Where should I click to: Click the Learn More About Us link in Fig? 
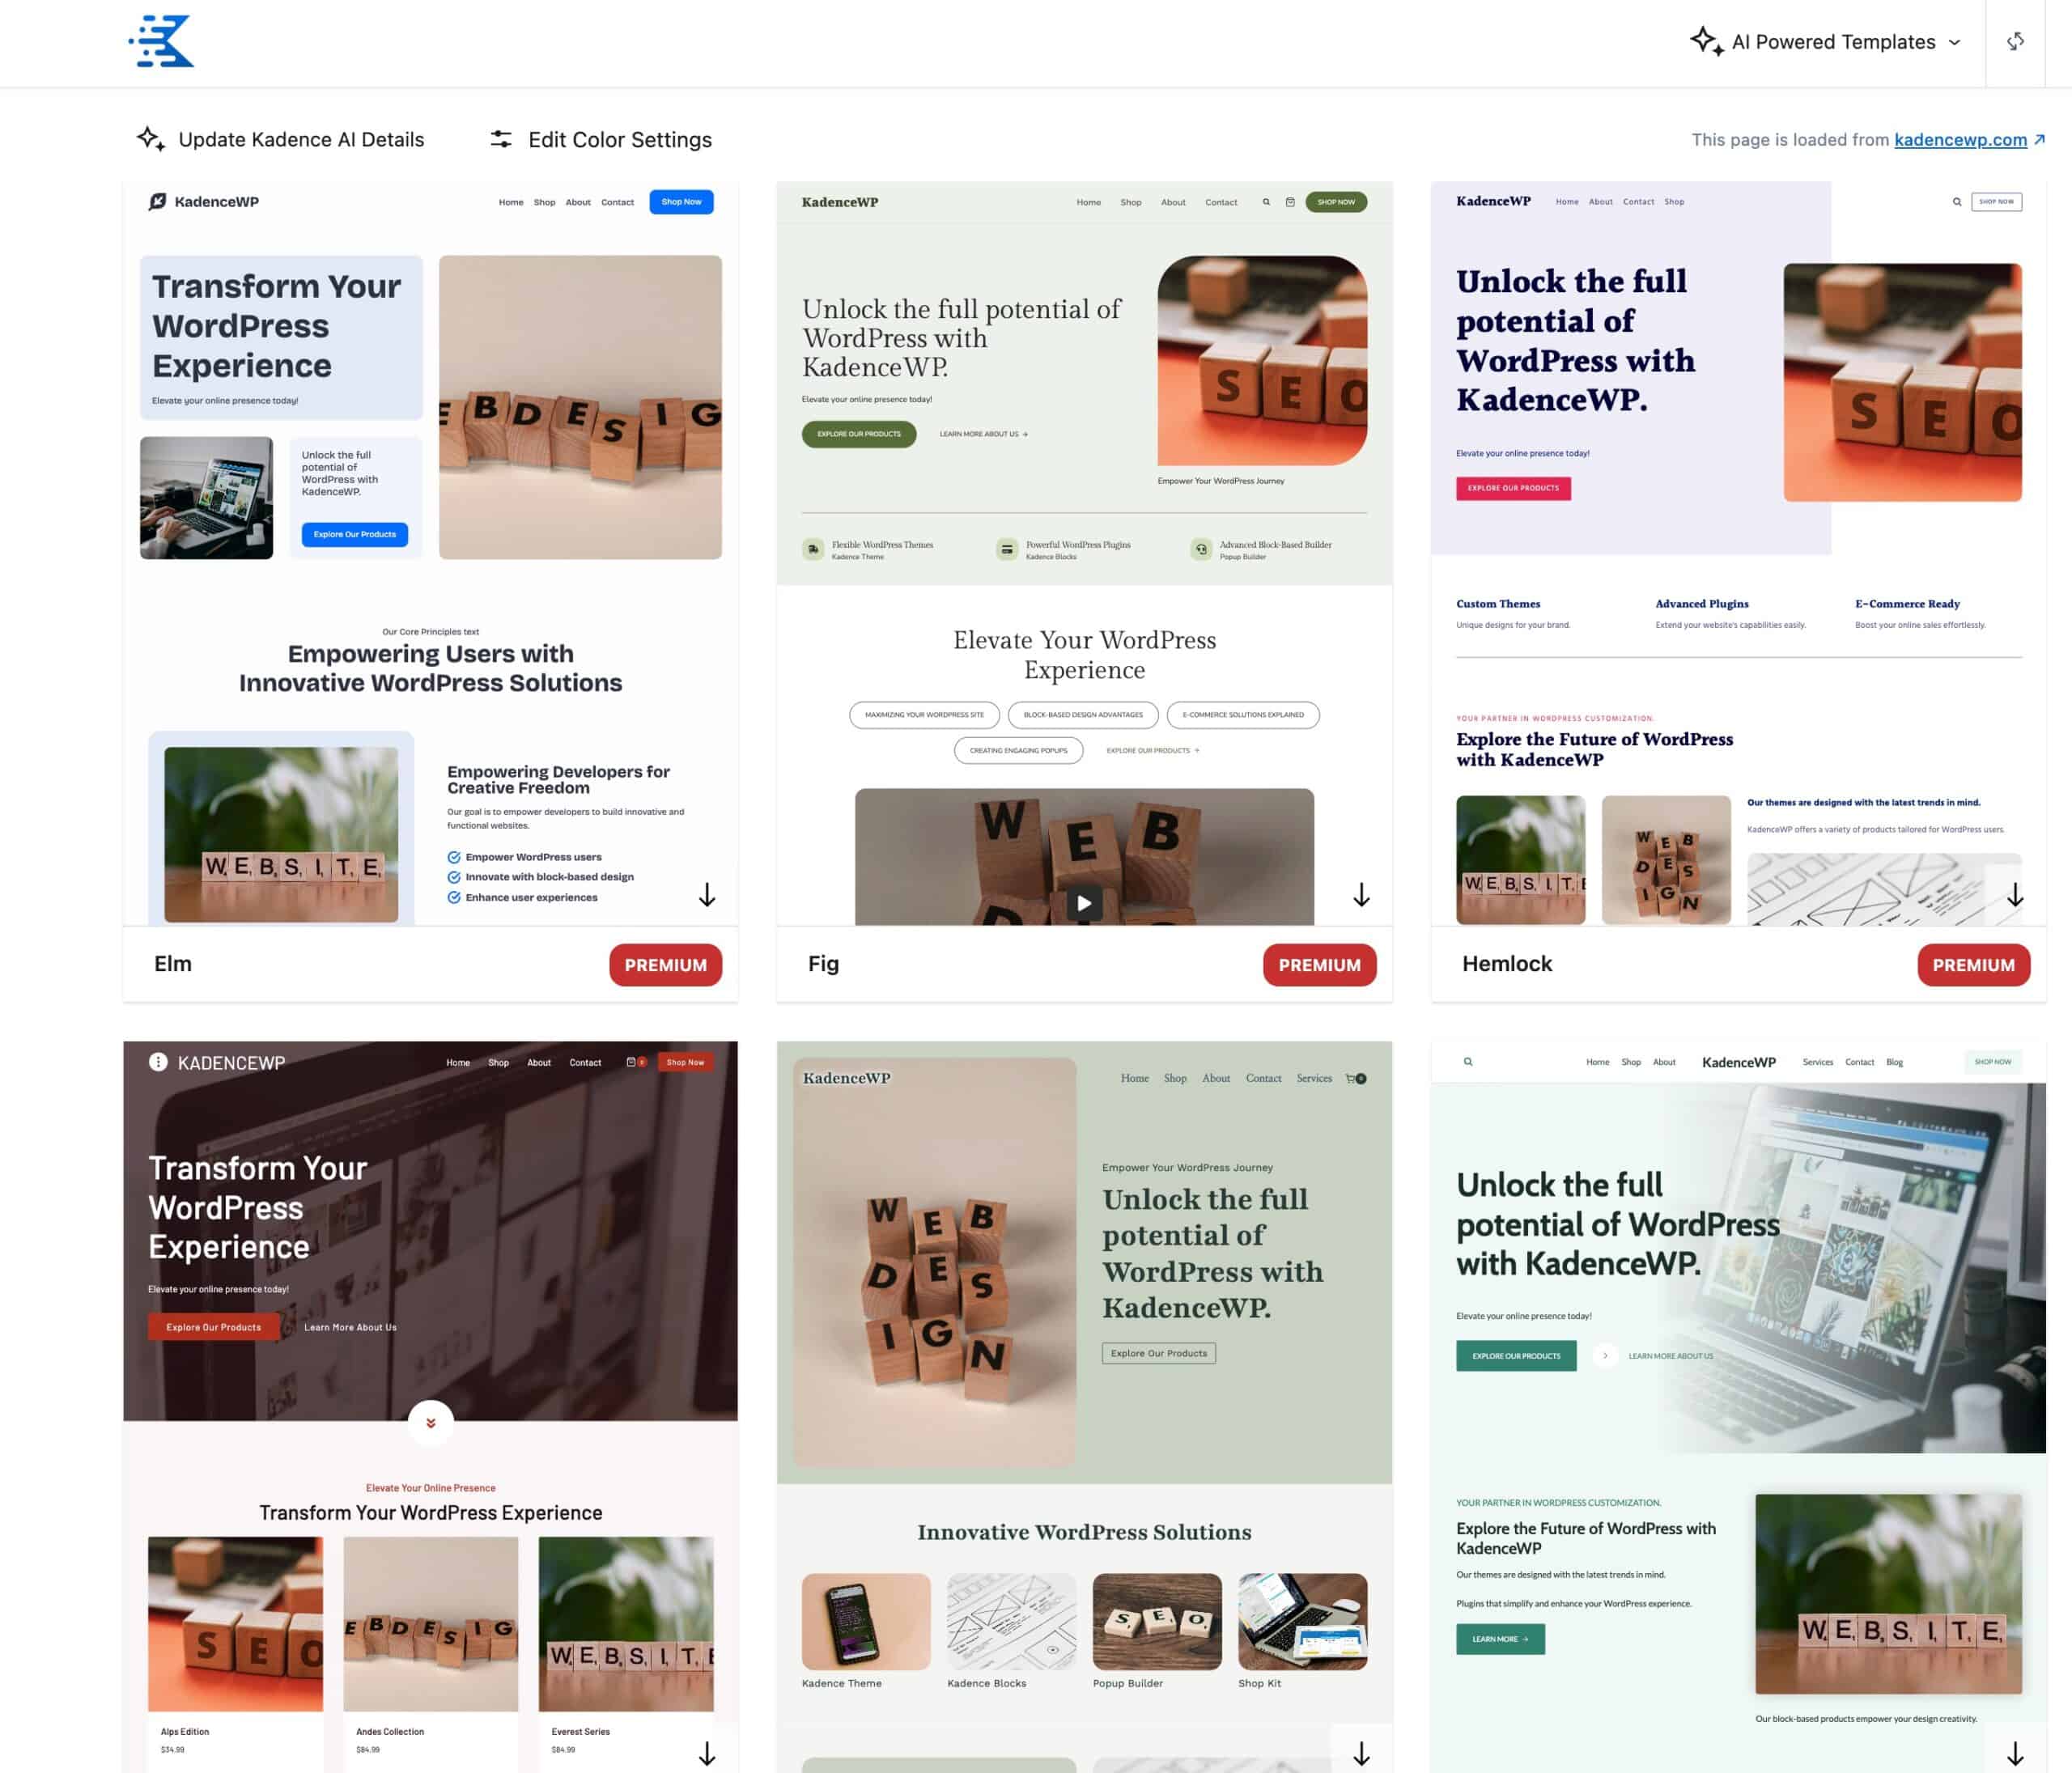(983, 434)
